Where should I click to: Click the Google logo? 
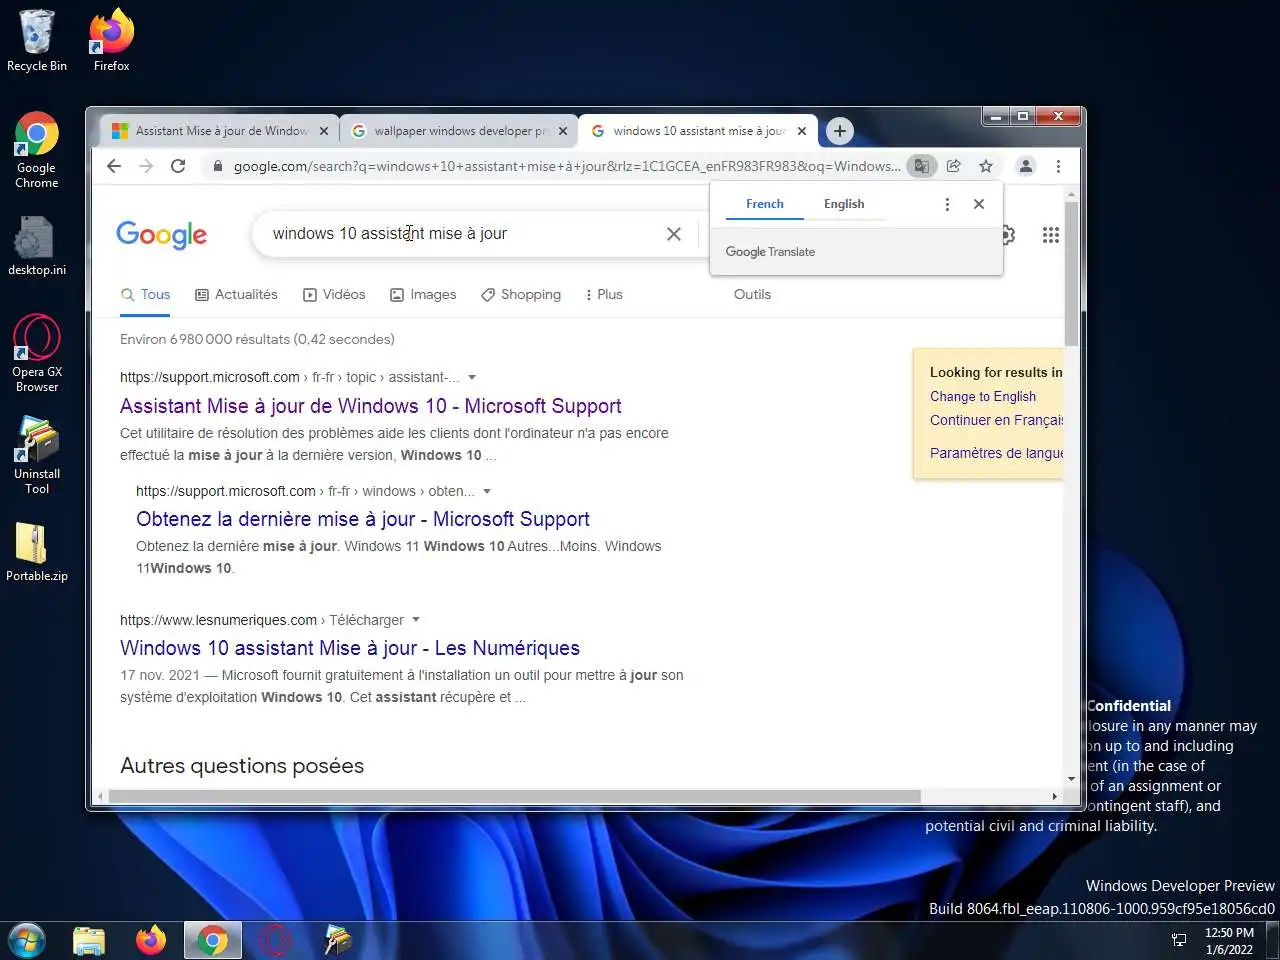click(161, 234)
